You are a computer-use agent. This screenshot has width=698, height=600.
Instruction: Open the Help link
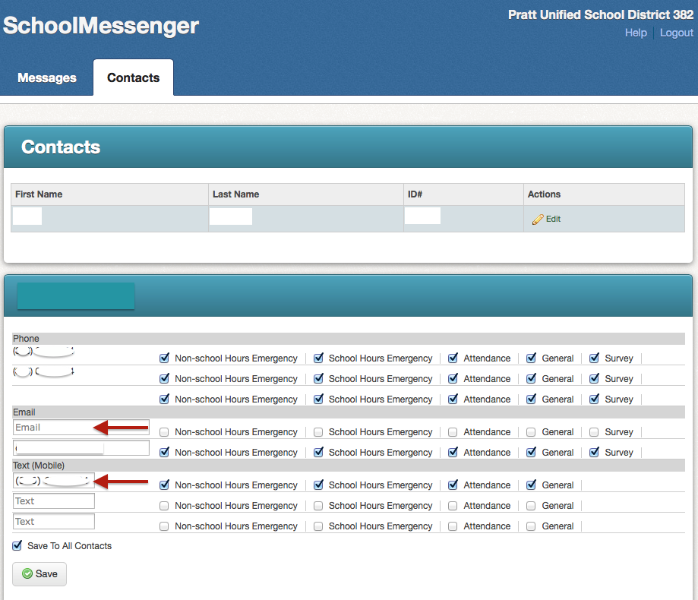click(x=636, y=33)
